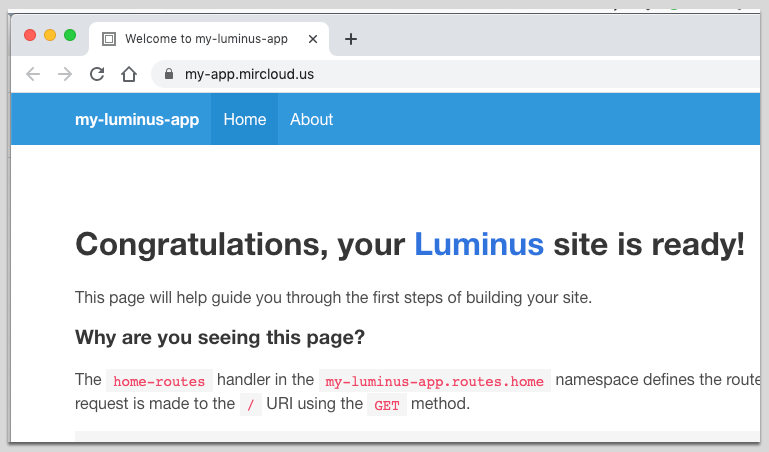Screen dimensions: 769x452
Task: Click the GET method code text
Action: (387, 405)
